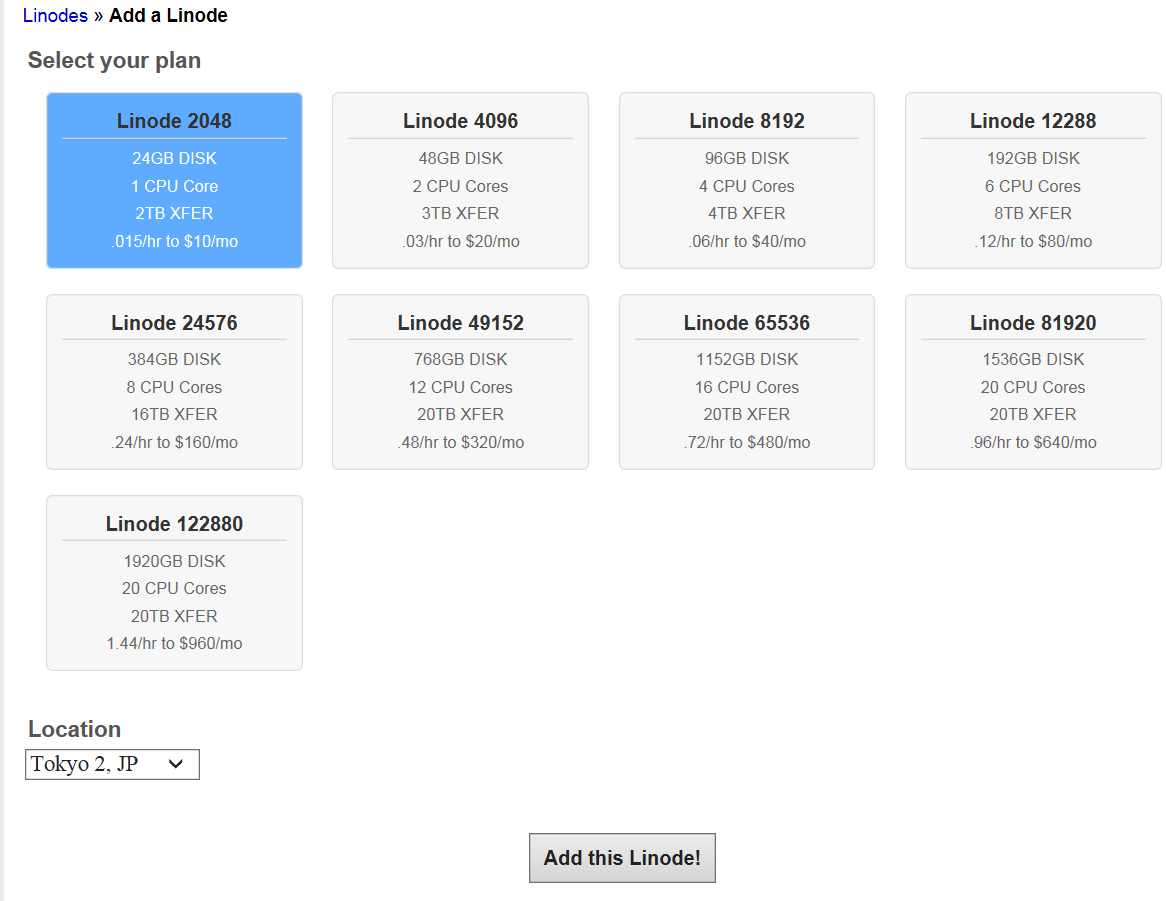1166x901 pixels.
Task: Click the '1920GB DISK' text
Action: click(x=175, y=561)
